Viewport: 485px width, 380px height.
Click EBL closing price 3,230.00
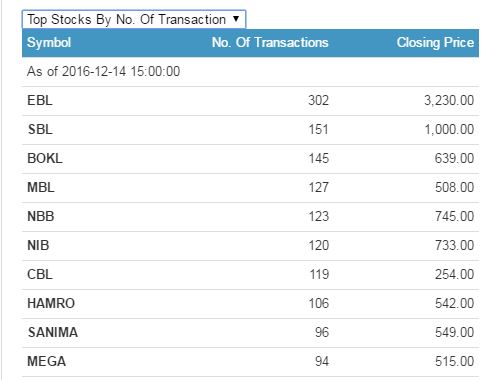pyautogui.click(x=449, y=100)
